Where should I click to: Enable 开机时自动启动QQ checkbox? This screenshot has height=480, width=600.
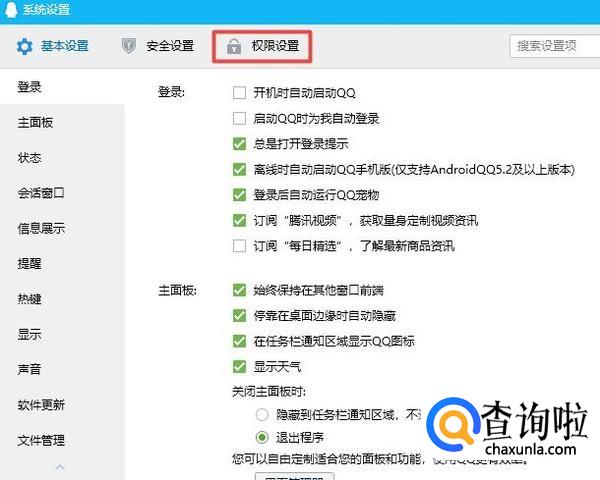[239, 93]
